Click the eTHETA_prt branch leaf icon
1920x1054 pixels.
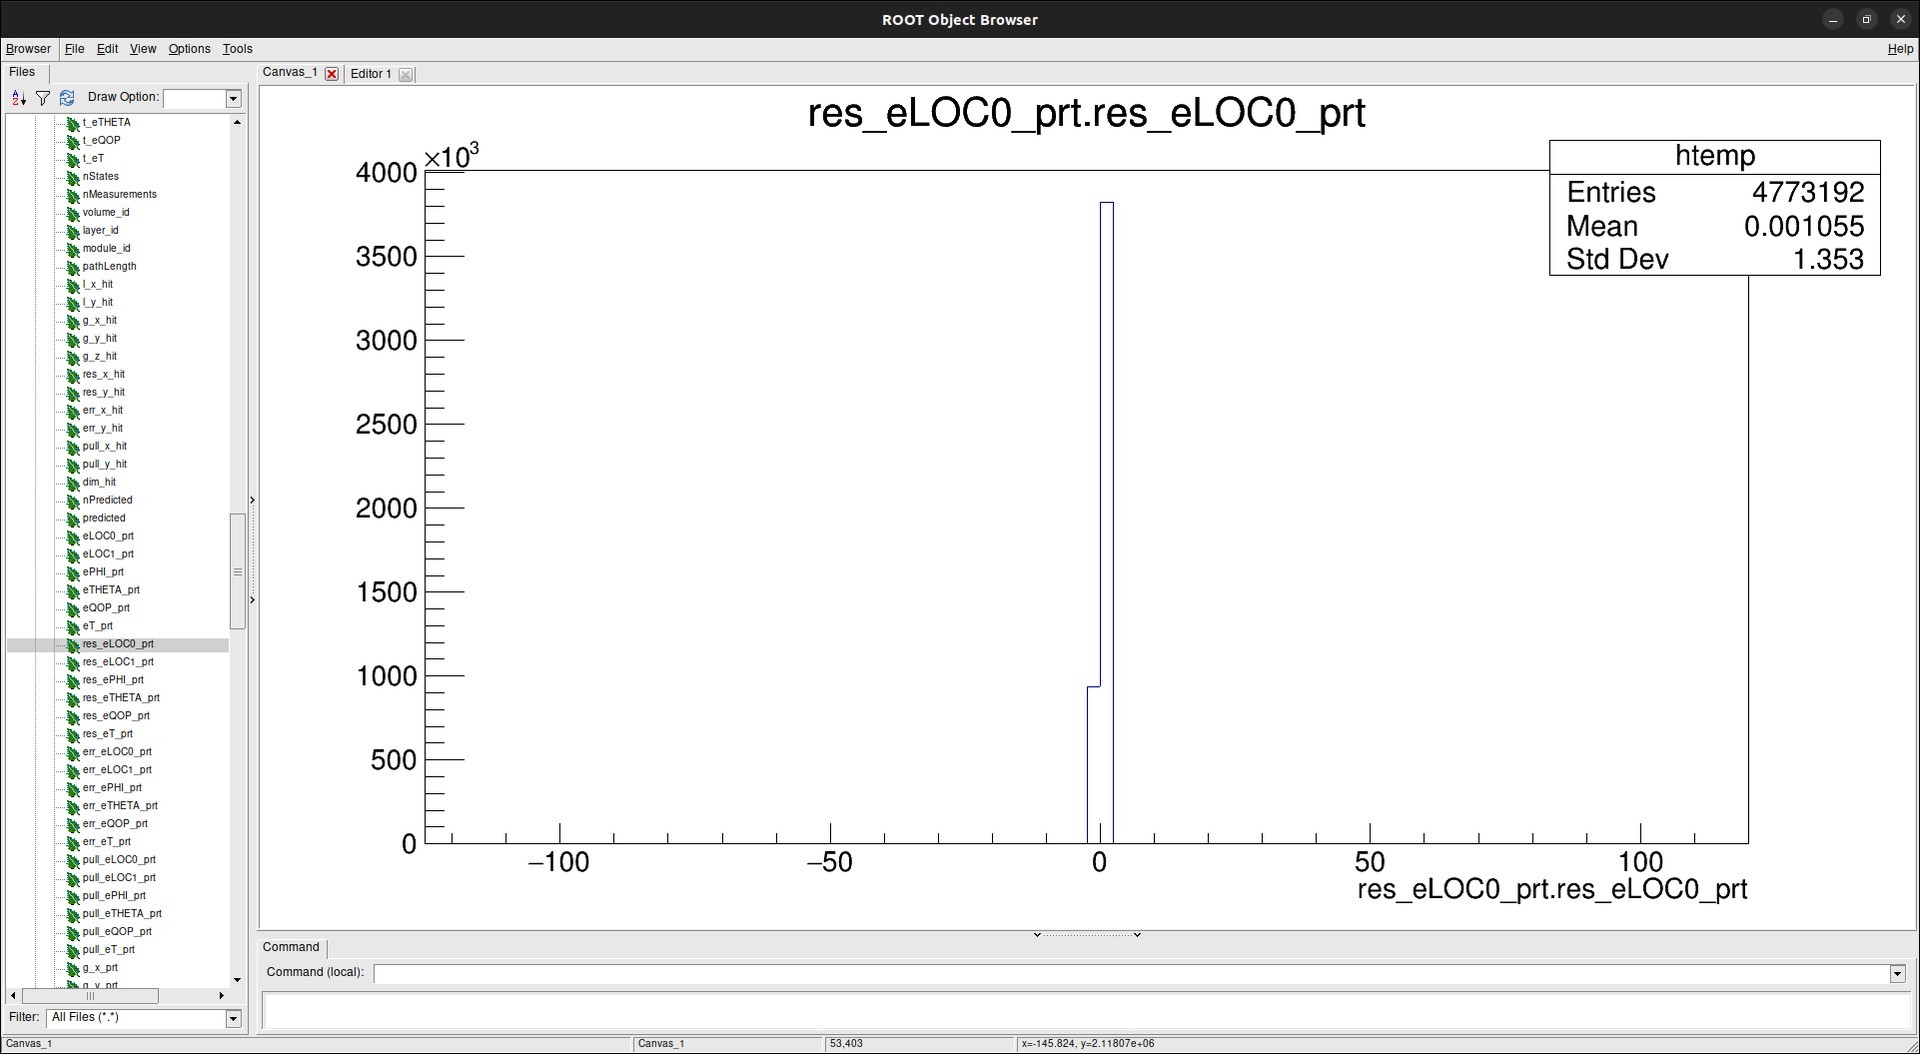click(74, 590)
